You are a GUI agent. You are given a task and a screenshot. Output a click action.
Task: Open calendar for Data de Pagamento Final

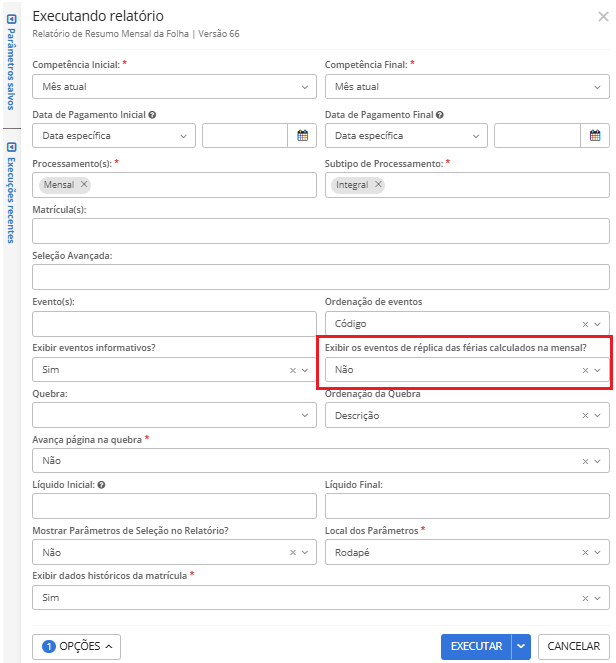pos(595,136)
